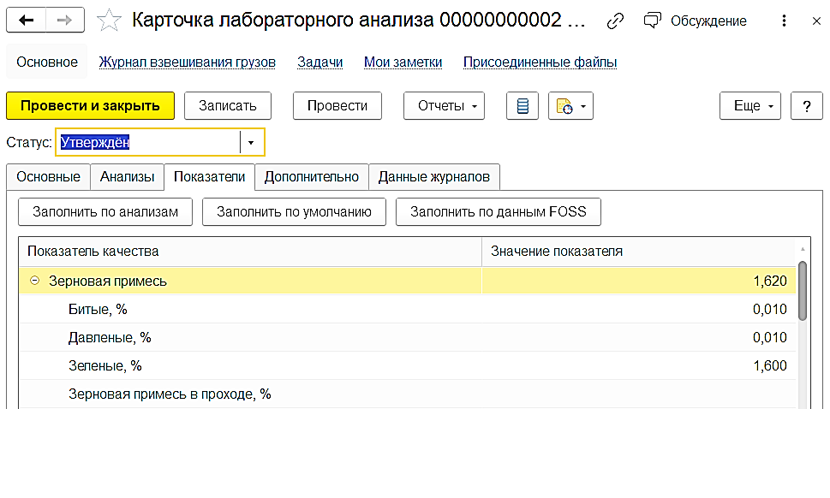Select Зерновая примесь в проходе, % row
Viewport: 830px width, 498px height.
tap(408, 394)
